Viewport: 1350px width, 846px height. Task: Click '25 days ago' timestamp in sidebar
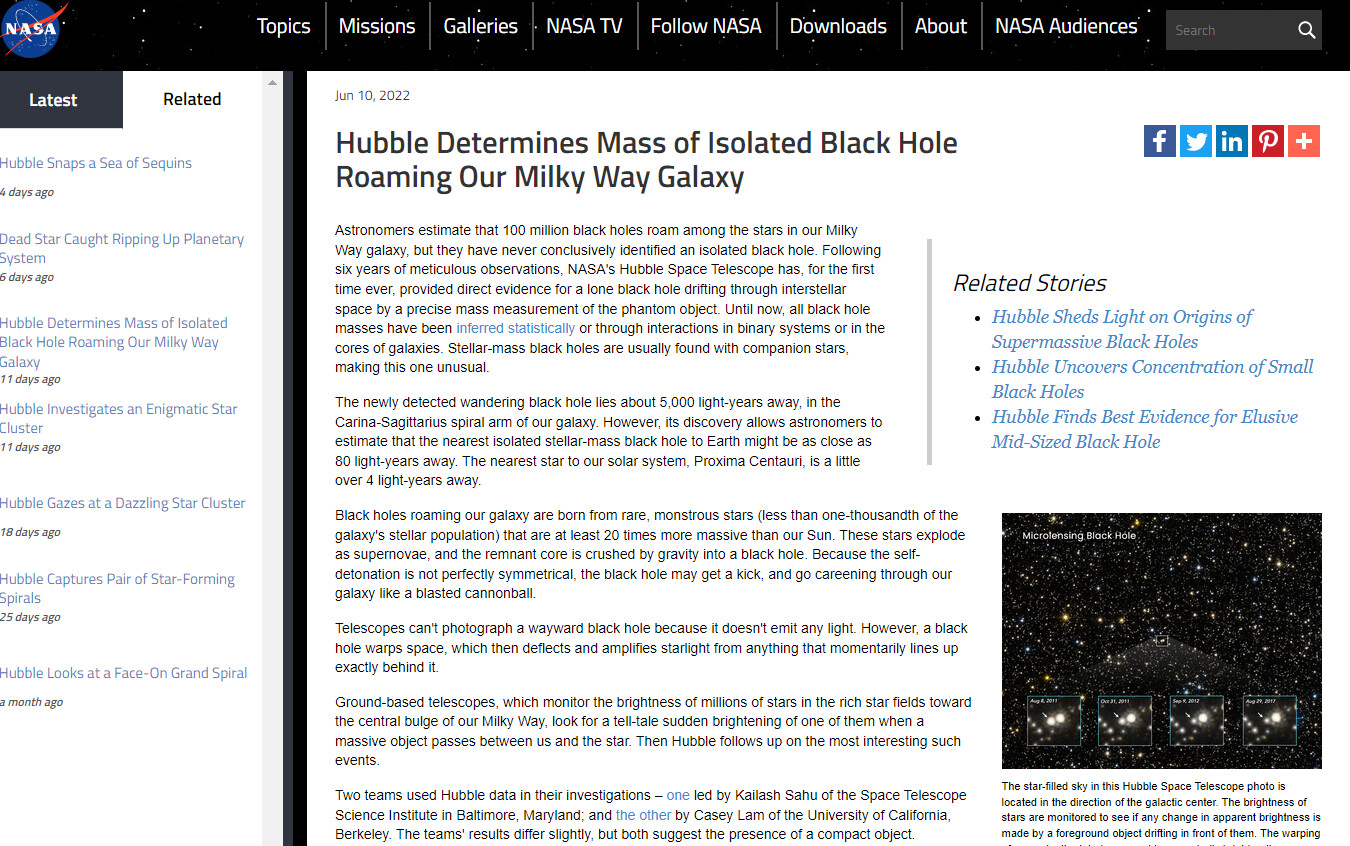(x=30, y=617)
